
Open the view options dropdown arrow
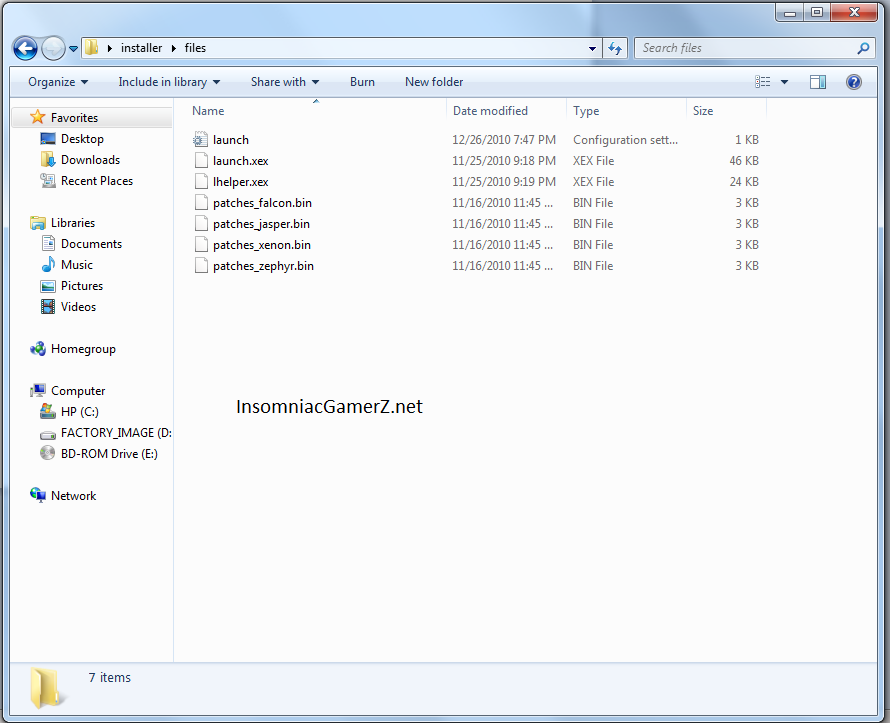784,82
